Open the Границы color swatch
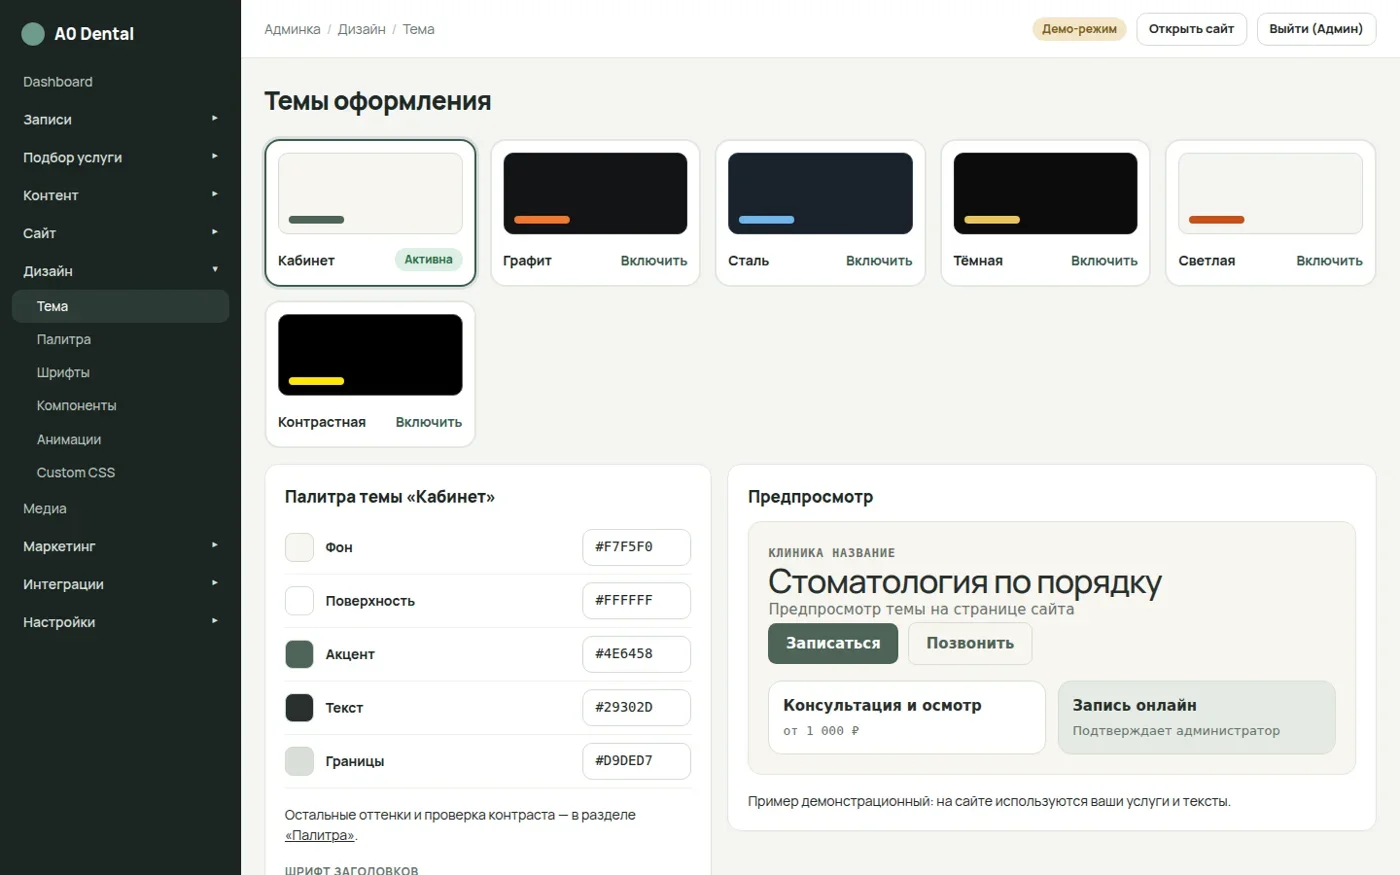This screenshot has height=875, width=1400. (x=299, y=761)
